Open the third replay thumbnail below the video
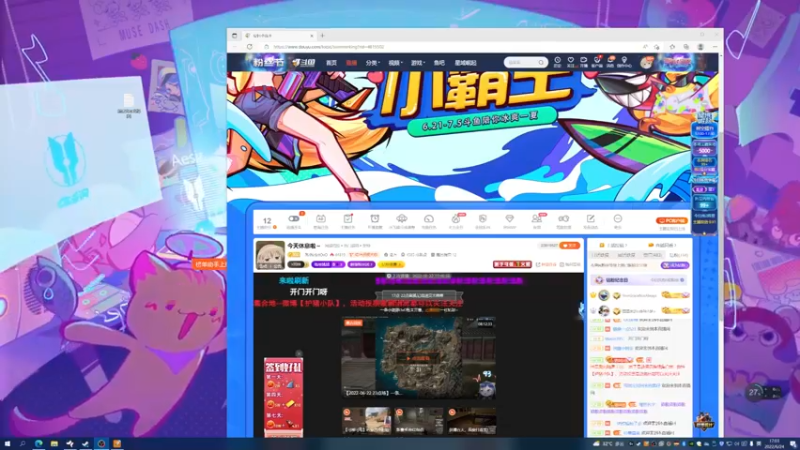Image resolution: width=800 pixels, height=450 pixels. (x=470, y=421)
